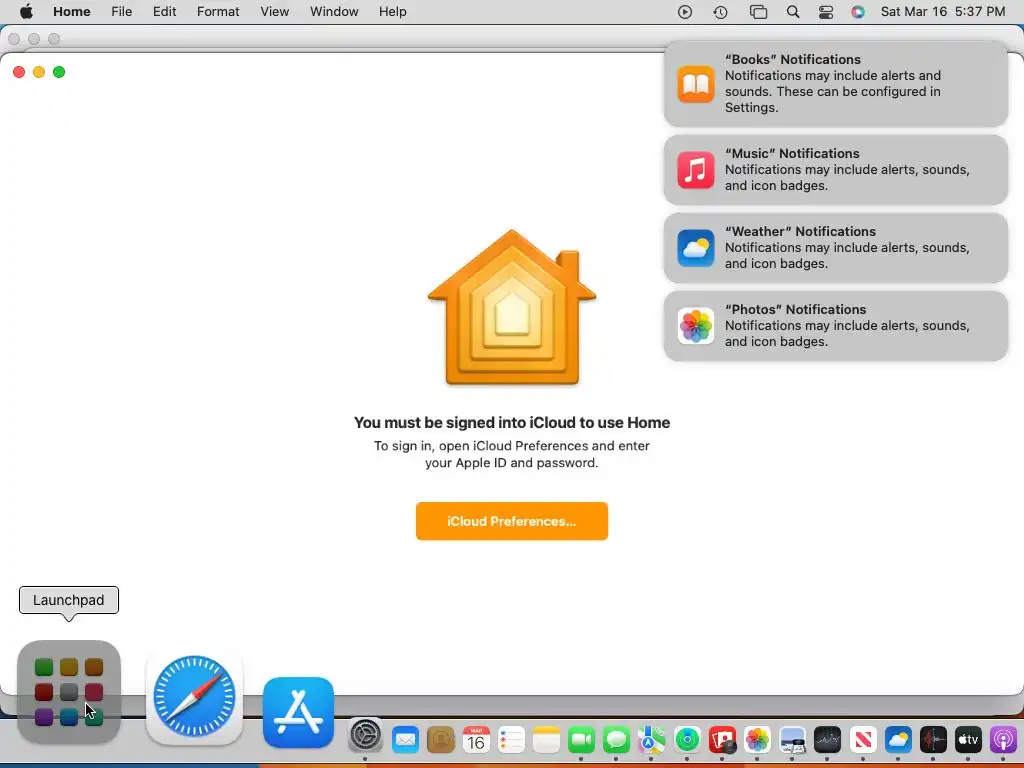
Task: Open the Help menu
Action: (392, 11)
